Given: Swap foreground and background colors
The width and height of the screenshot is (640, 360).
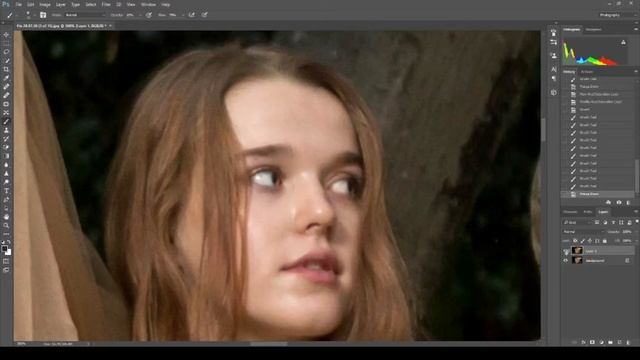Looking at the screenshot, I should click(9, 242).
